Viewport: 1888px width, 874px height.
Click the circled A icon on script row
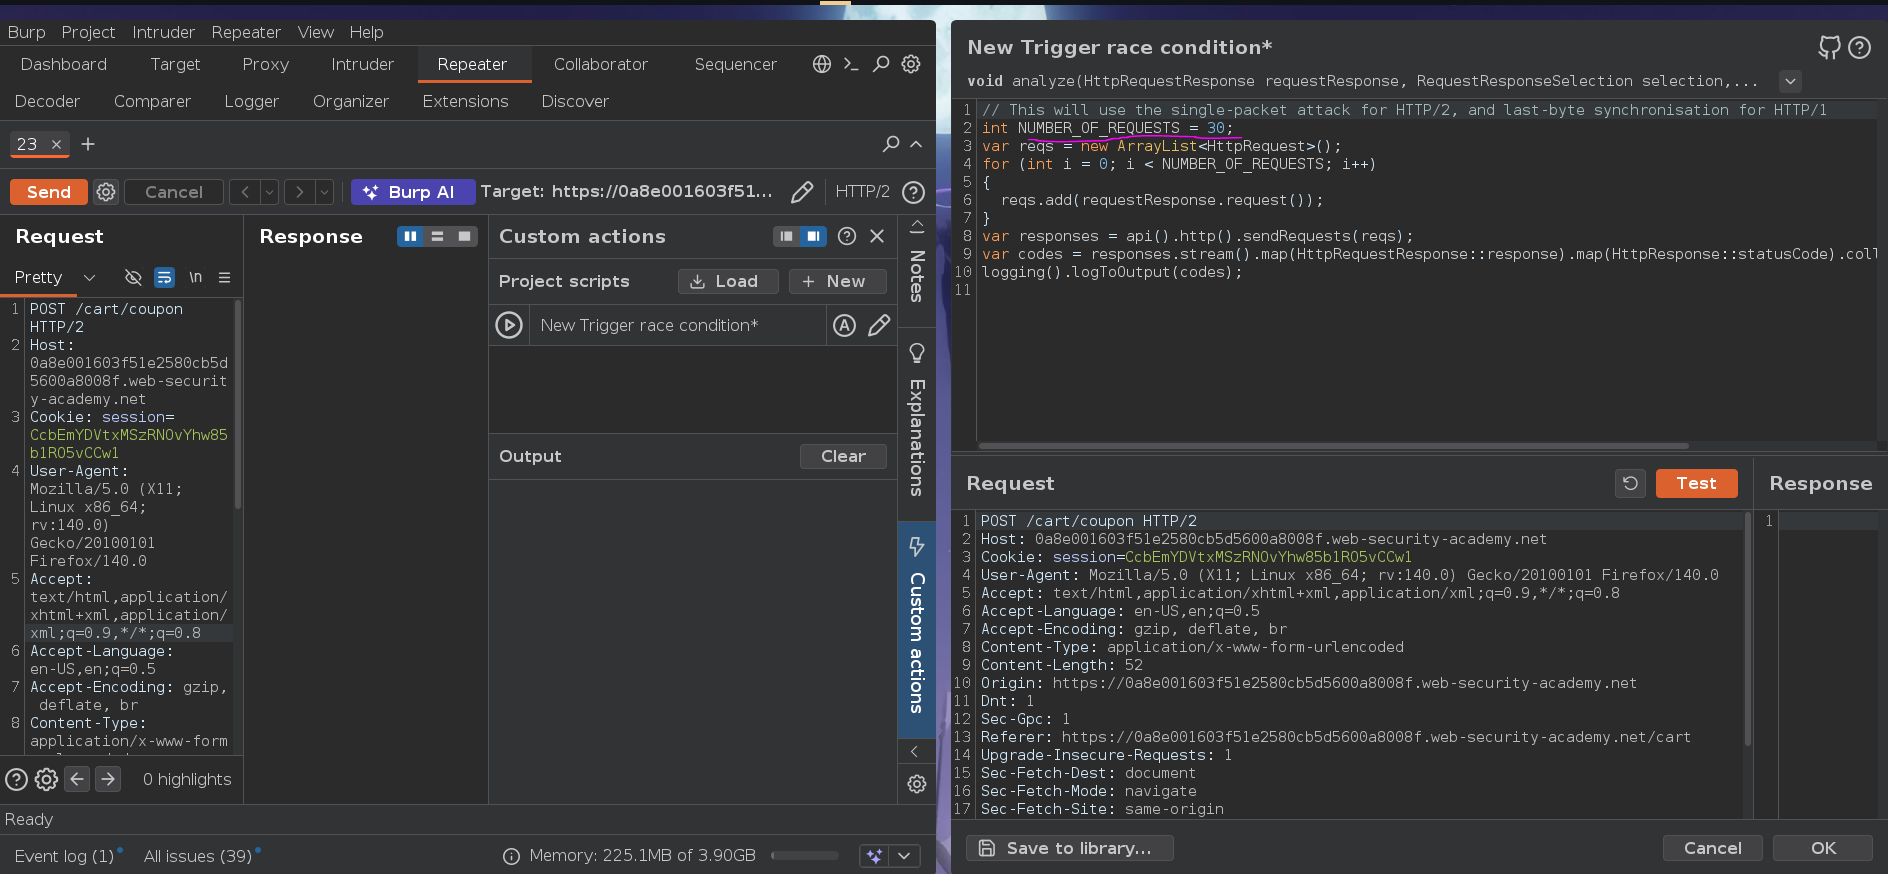coord(845,325)
